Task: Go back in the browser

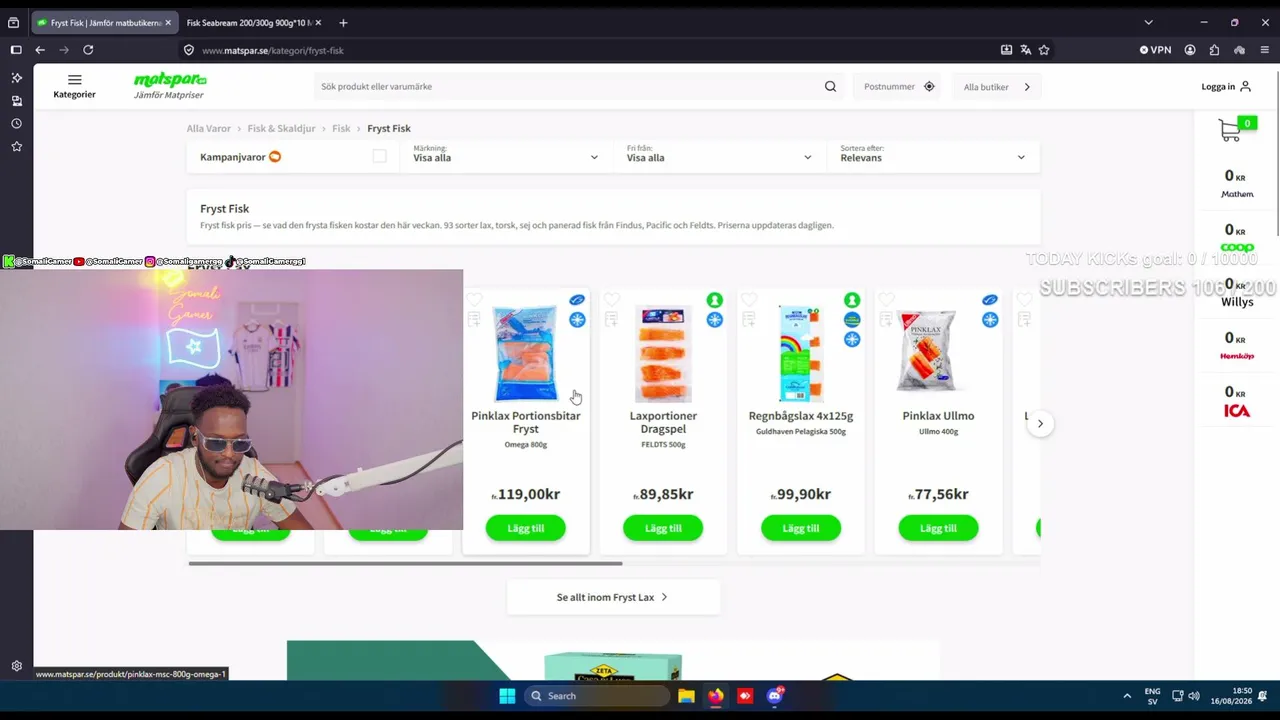Action: pos(40,50)
